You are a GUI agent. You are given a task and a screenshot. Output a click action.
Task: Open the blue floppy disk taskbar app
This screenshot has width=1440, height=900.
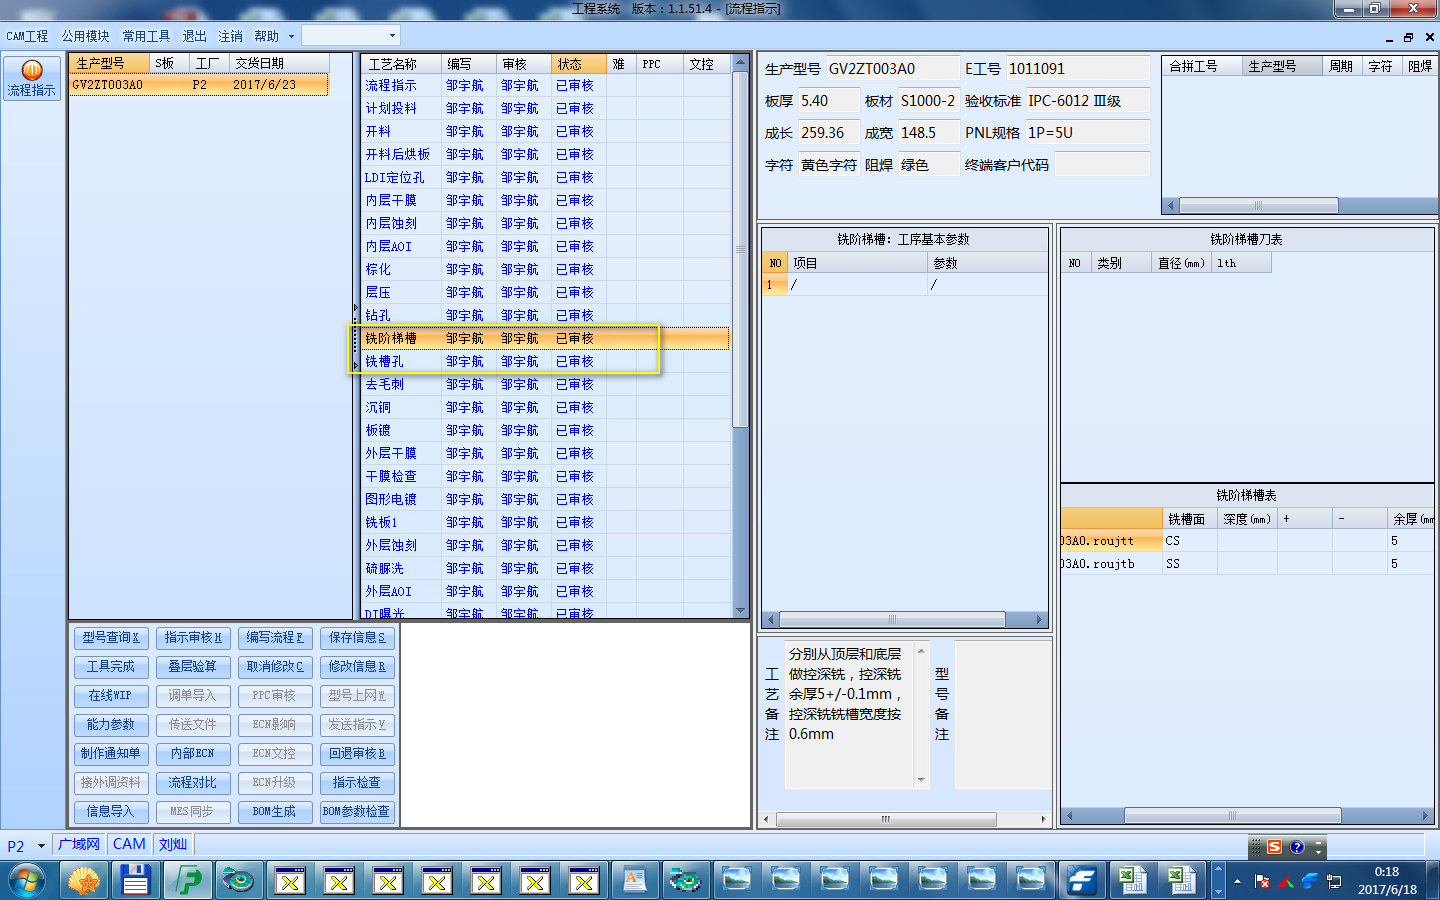point(135,881)
